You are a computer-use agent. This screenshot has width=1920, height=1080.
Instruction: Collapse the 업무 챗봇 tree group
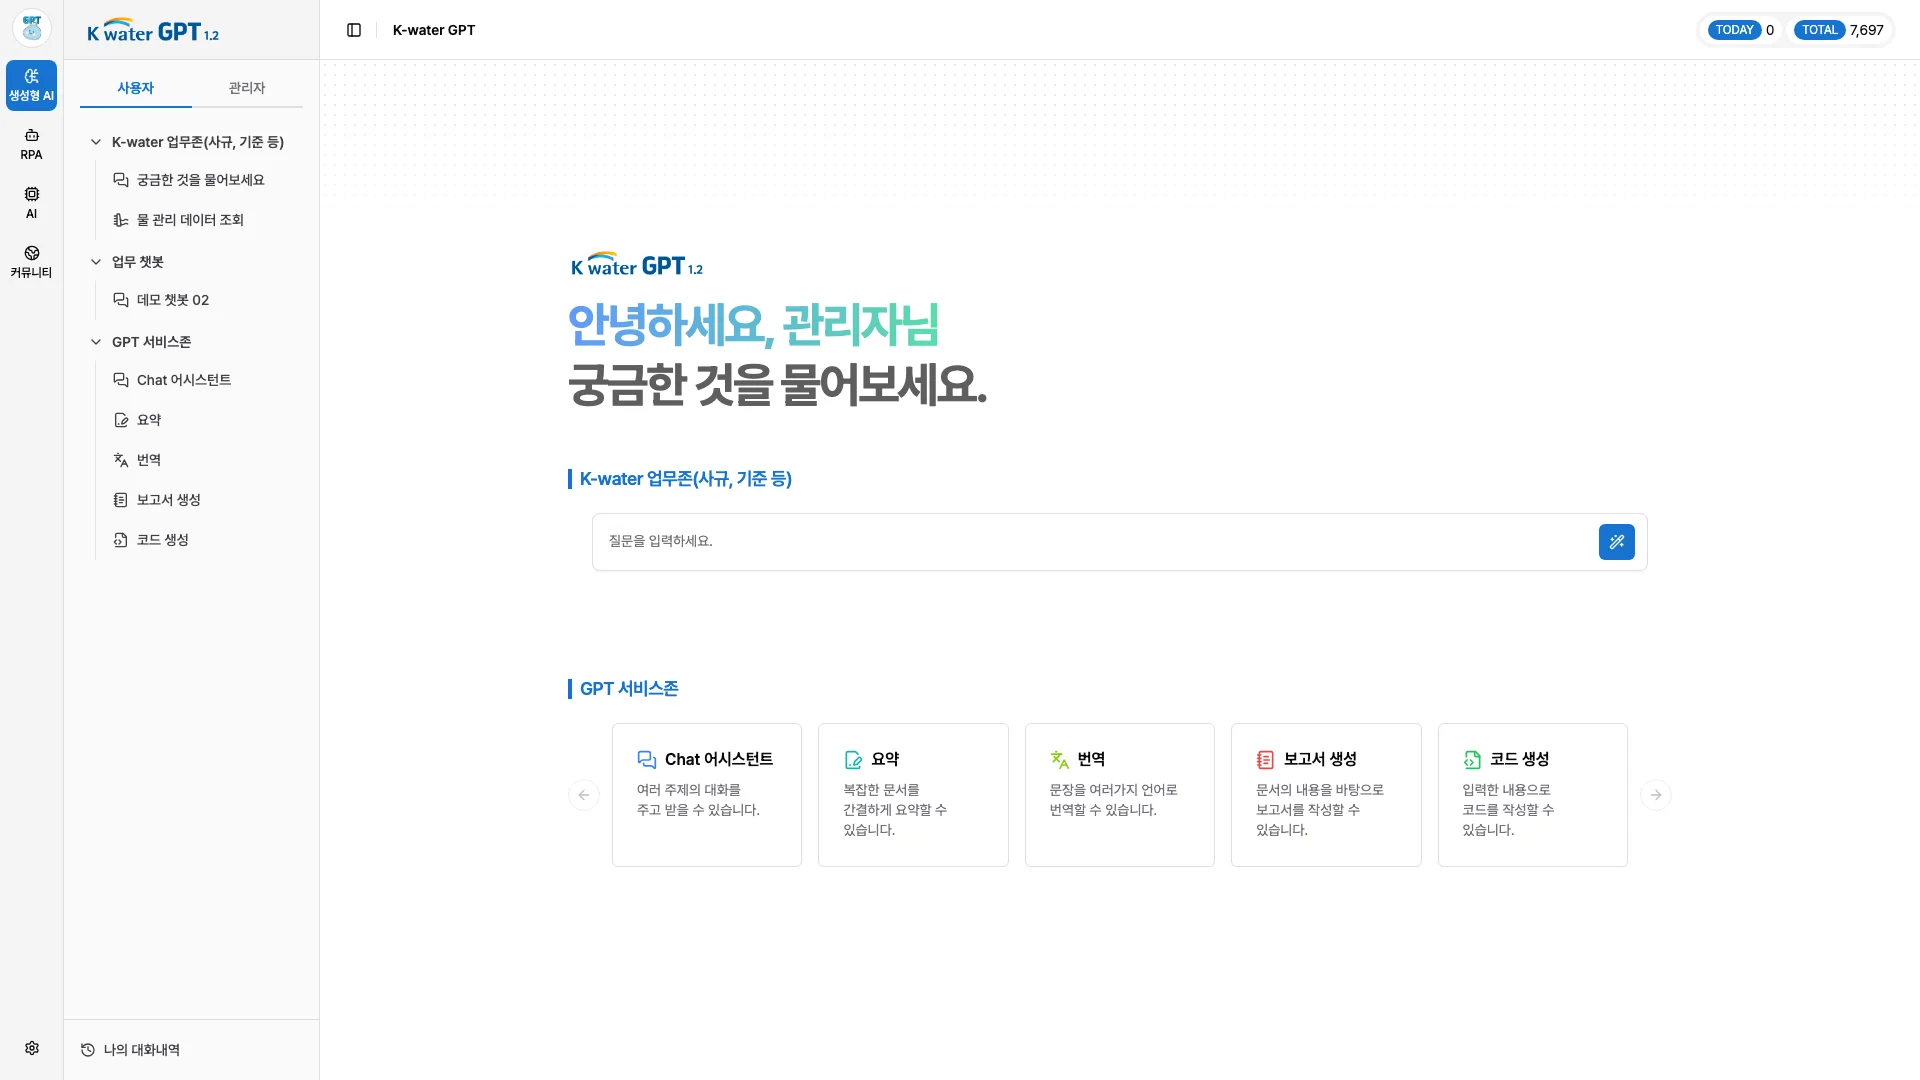click(x=96, y=262)
